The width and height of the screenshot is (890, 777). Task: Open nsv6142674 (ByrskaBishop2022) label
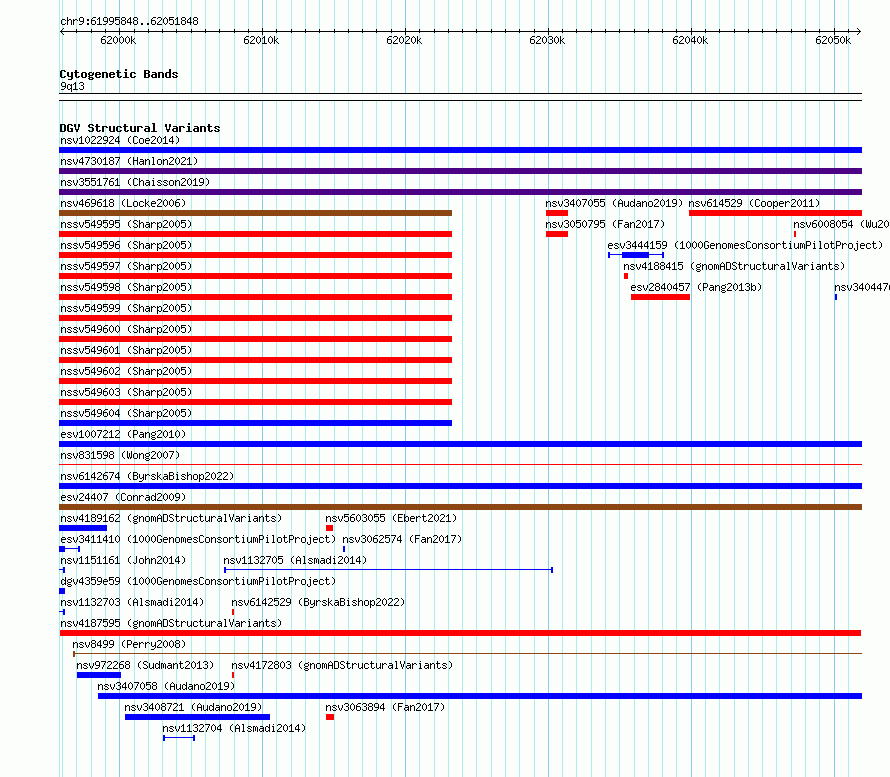click(147, 476)
